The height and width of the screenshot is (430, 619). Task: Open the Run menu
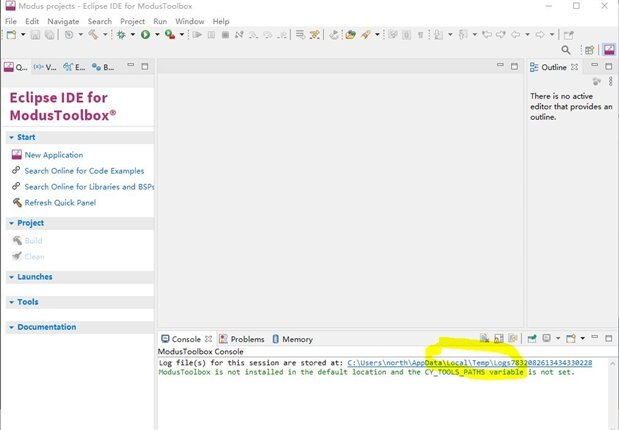160,21
